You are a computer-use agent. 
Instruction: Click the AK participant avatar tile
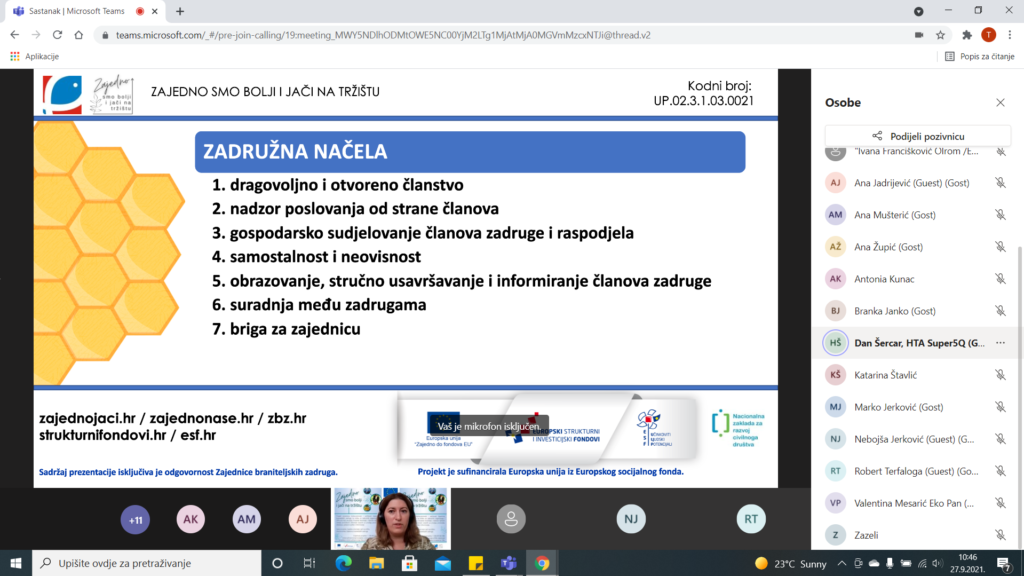[190, 518]
